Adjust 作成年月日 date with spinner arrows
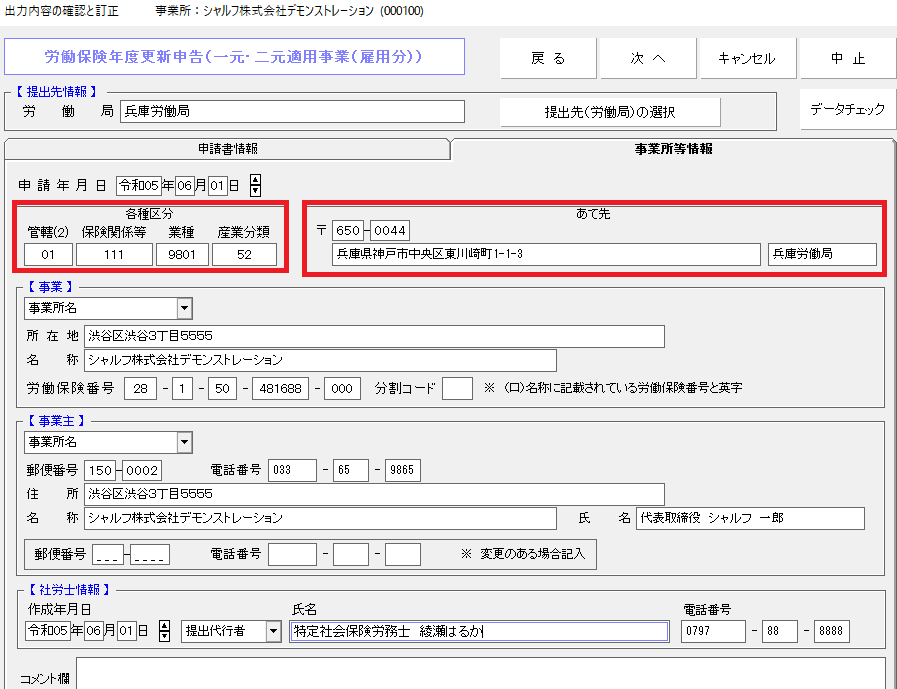This screenshot has width=897, height=689. [165, 631]
